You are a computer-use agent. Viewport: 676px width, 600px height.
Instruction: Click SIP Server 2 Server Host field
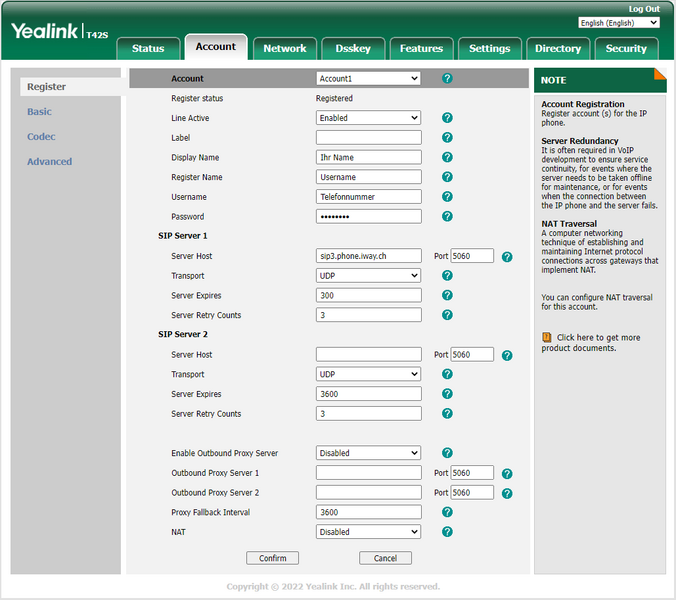369,355
